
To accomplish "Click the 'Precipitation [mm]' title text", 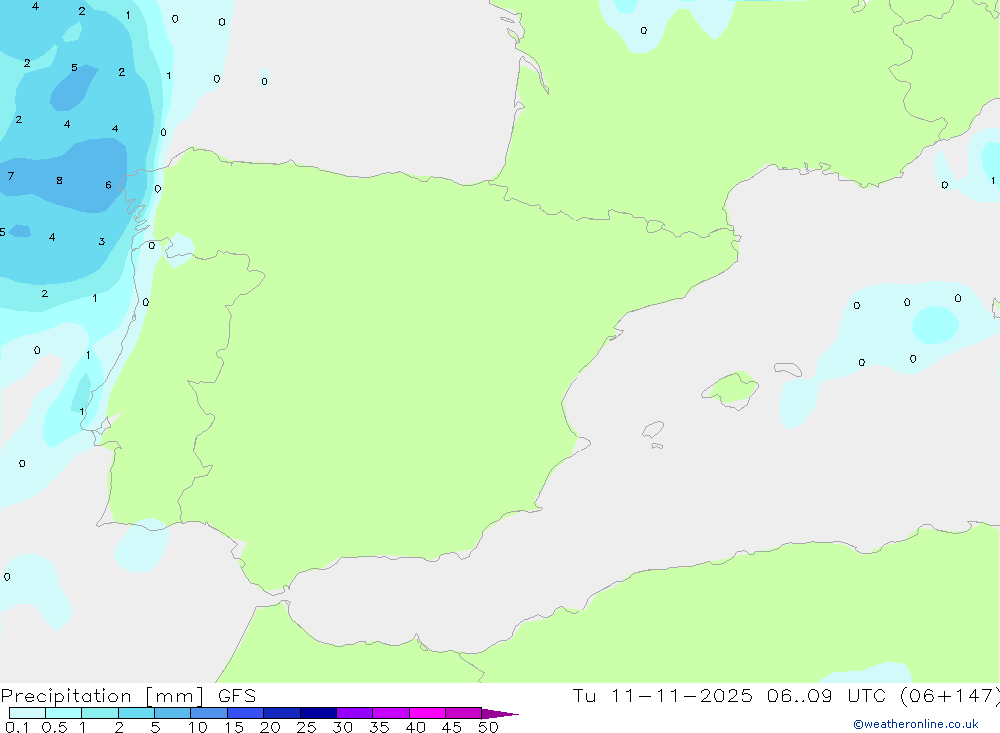I will [x=103, y=696].
